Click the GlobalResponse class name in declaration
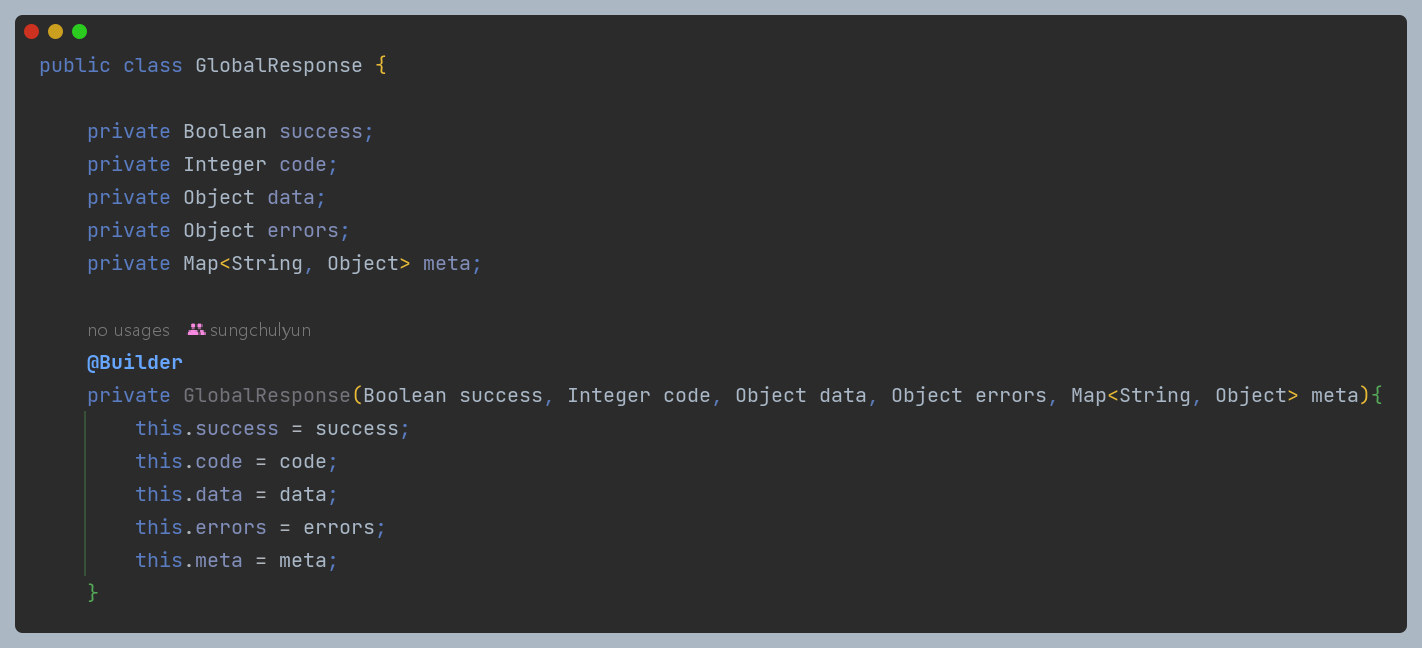 coord(278,65)
